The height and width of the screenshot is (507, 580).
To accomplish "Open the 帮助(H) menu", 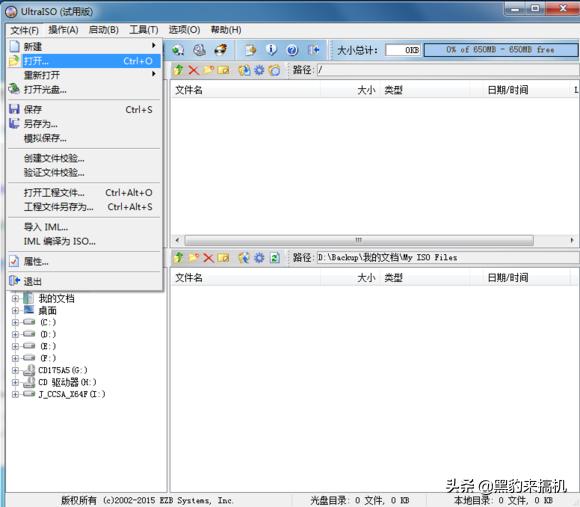I will (x=226, y=30).
